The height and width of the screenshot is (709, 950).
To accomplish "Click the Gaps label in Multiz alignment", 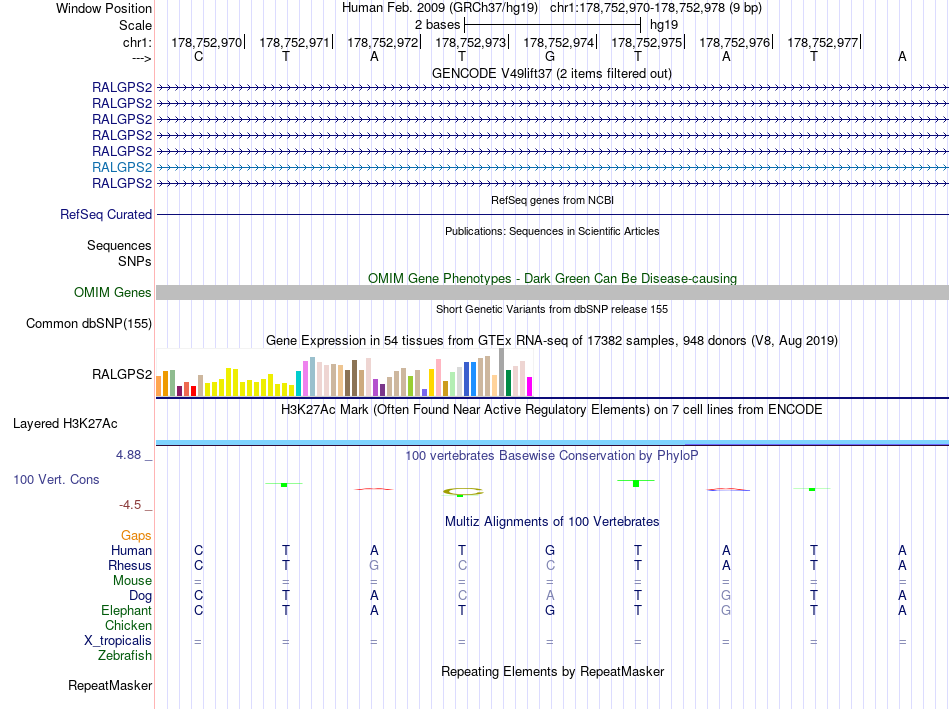I will (136, 535).
